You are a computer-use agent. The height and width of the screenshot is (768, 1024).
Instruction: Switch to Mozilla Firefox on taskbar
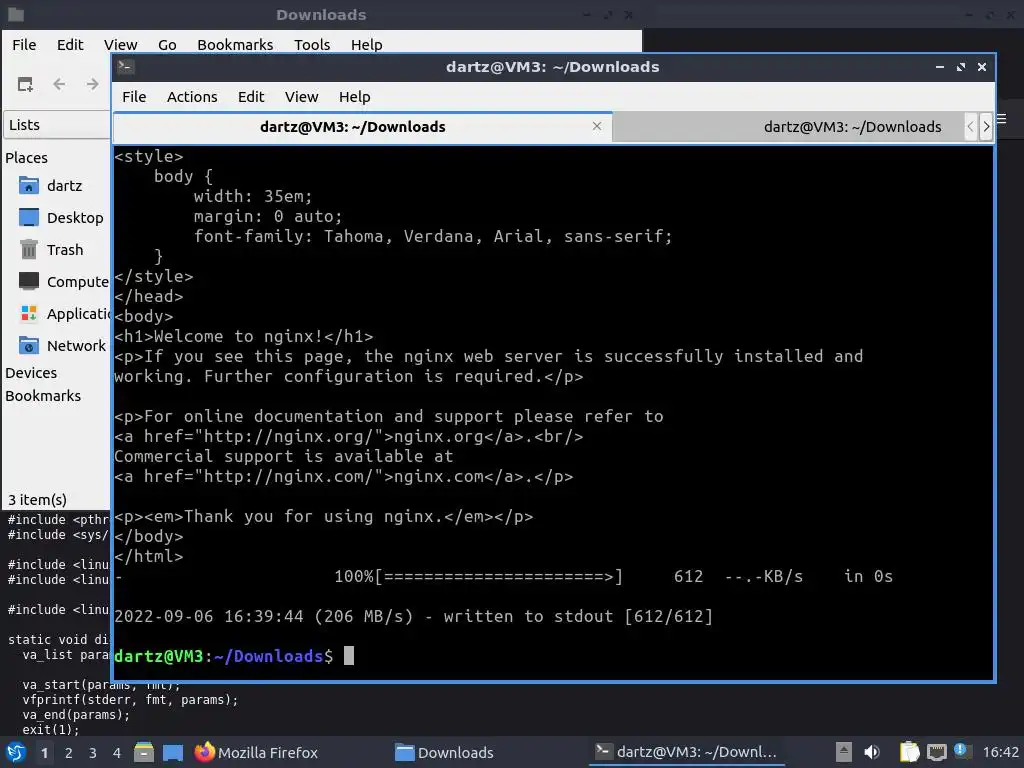257,752
